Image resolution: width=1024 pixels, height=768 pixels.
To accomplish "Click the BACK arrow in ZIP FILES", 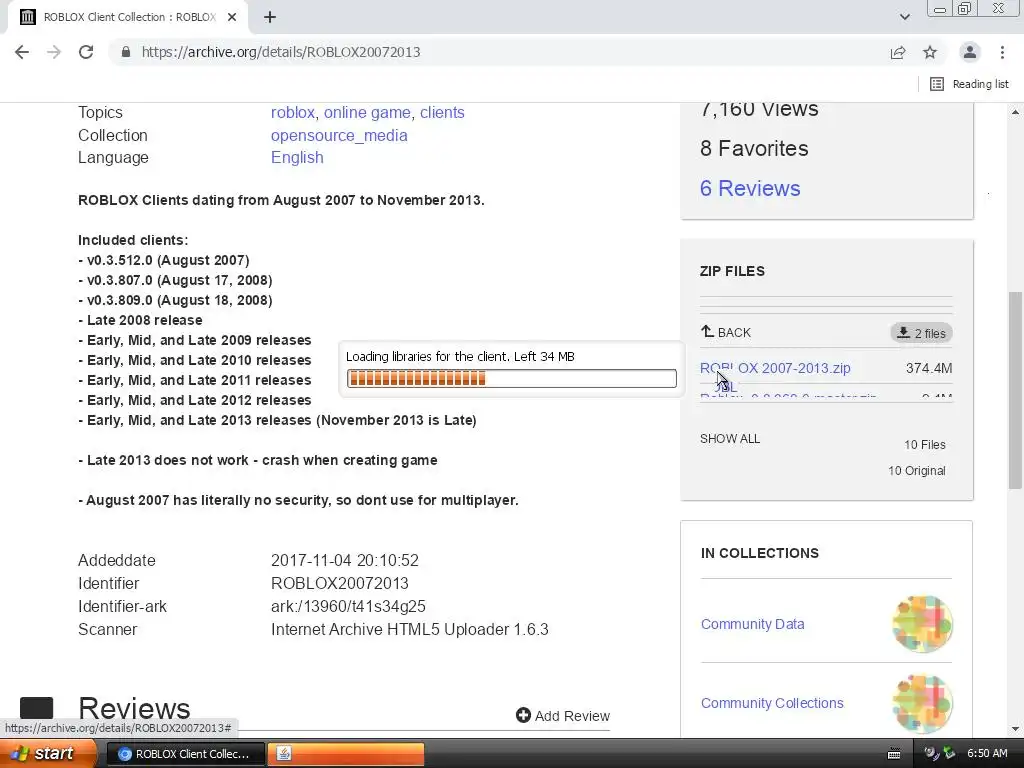I will 726,332.
